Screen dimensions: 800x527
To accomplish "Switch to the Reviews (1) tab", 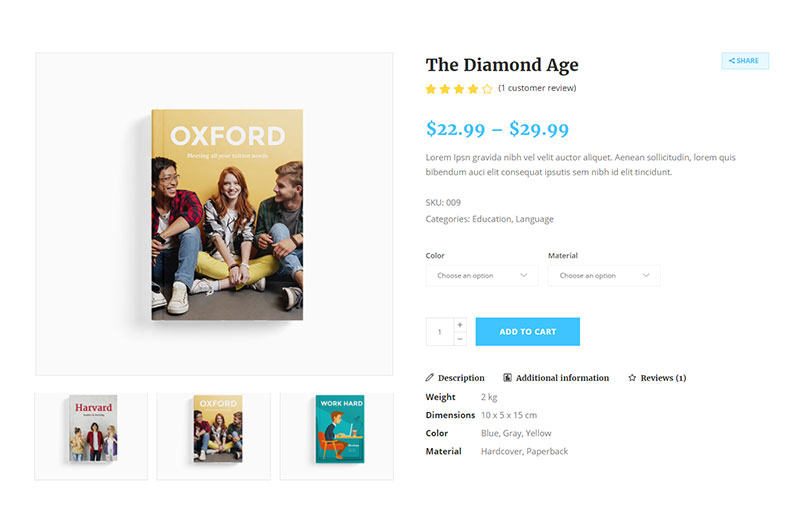I will pyautogui.click(x=663, y=378).
